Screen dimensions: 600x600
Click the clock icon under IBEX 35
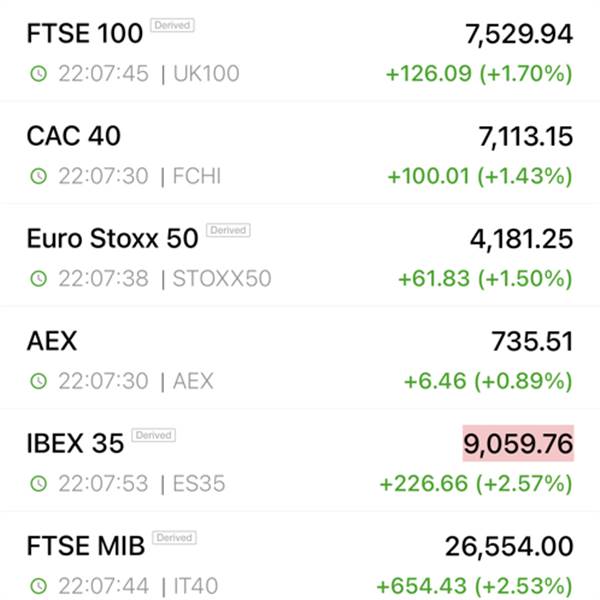[x=39, y=484]
